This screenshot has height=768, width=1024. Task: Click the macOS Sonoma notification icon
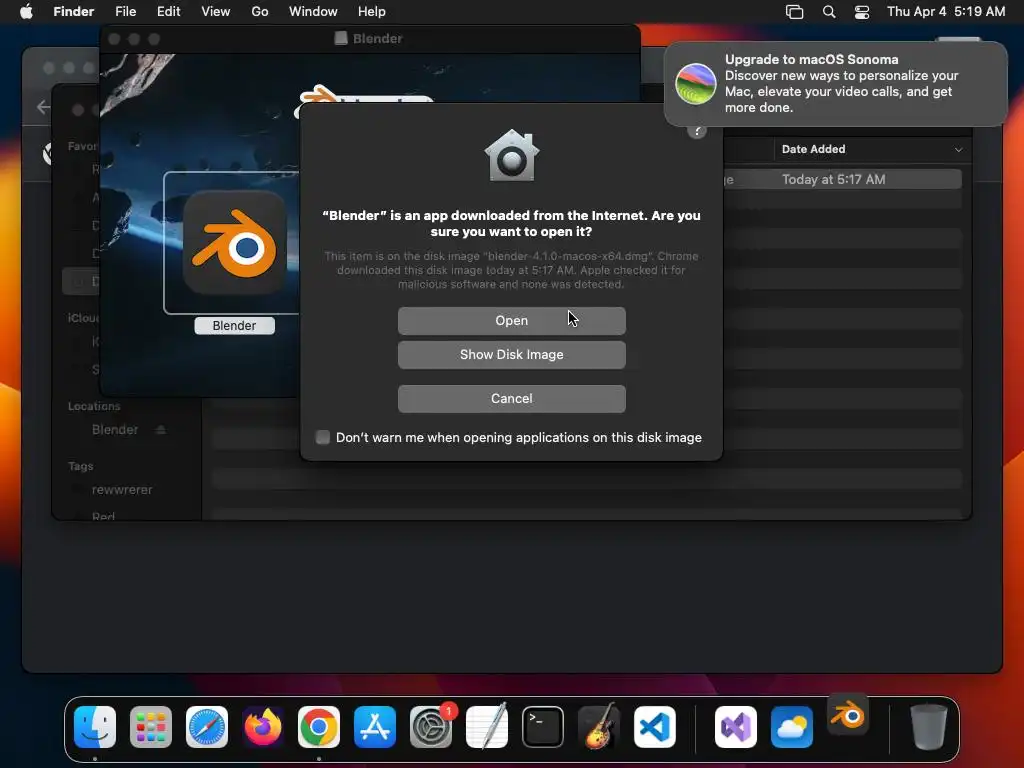(696, 84)
